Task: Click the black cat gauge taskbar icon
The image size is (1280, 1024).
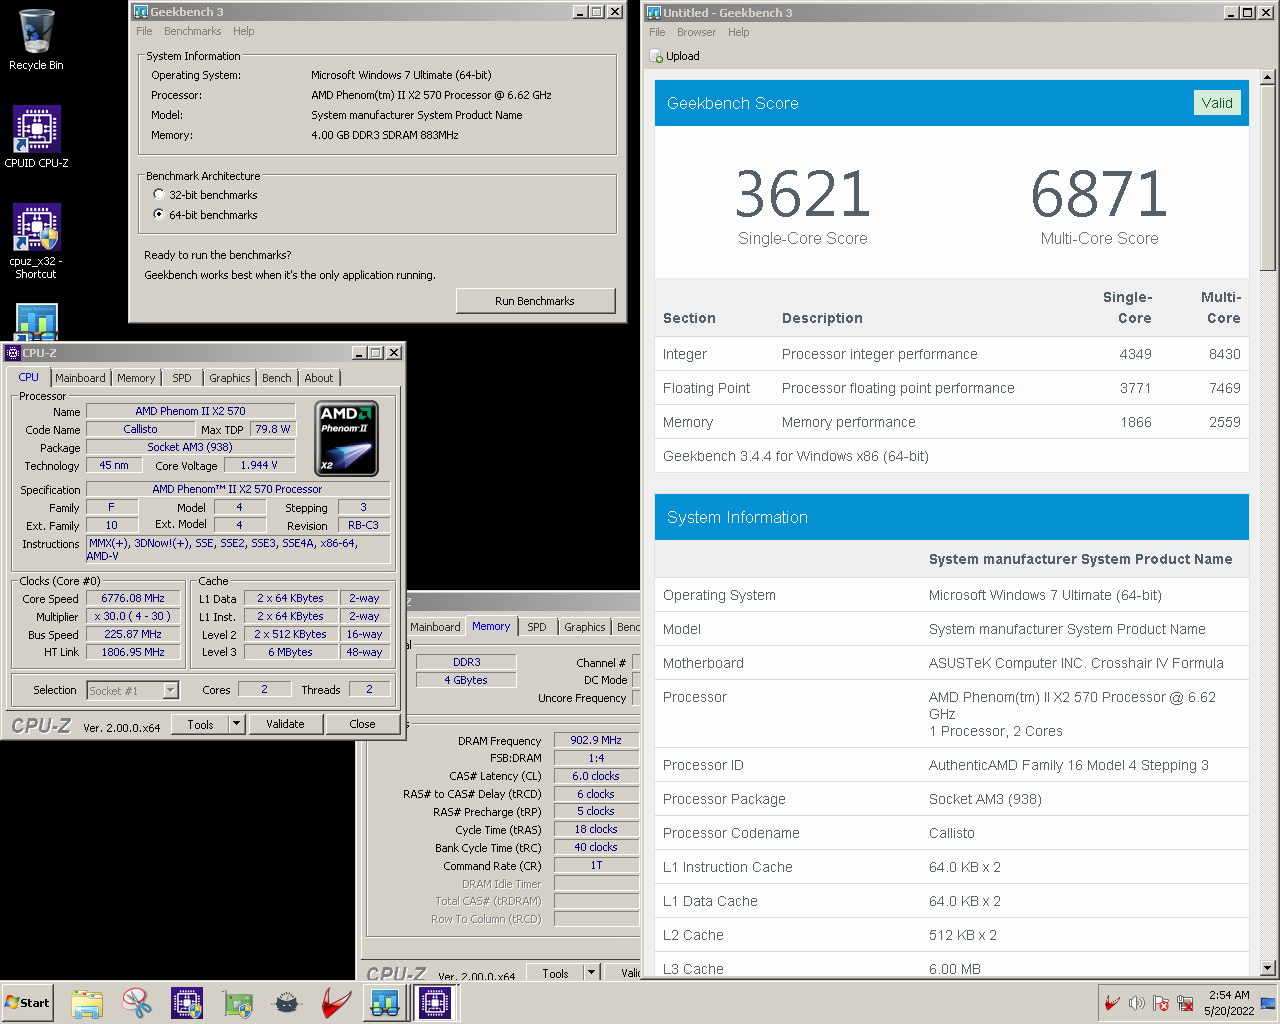Action: coord(287,1002)
